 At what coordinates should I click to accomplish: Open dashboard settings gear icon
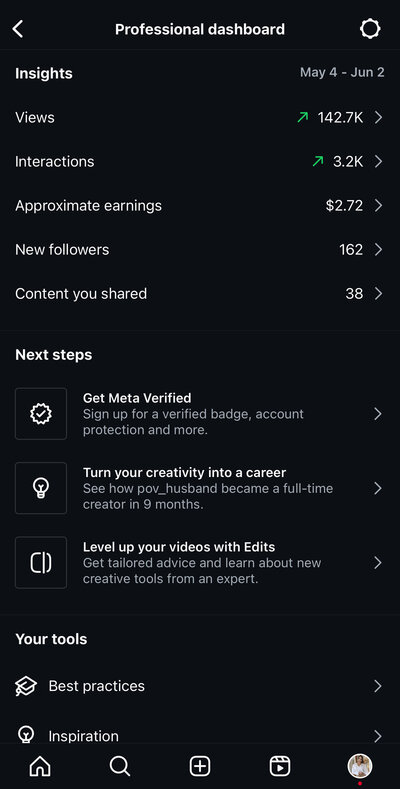[370, 29]
